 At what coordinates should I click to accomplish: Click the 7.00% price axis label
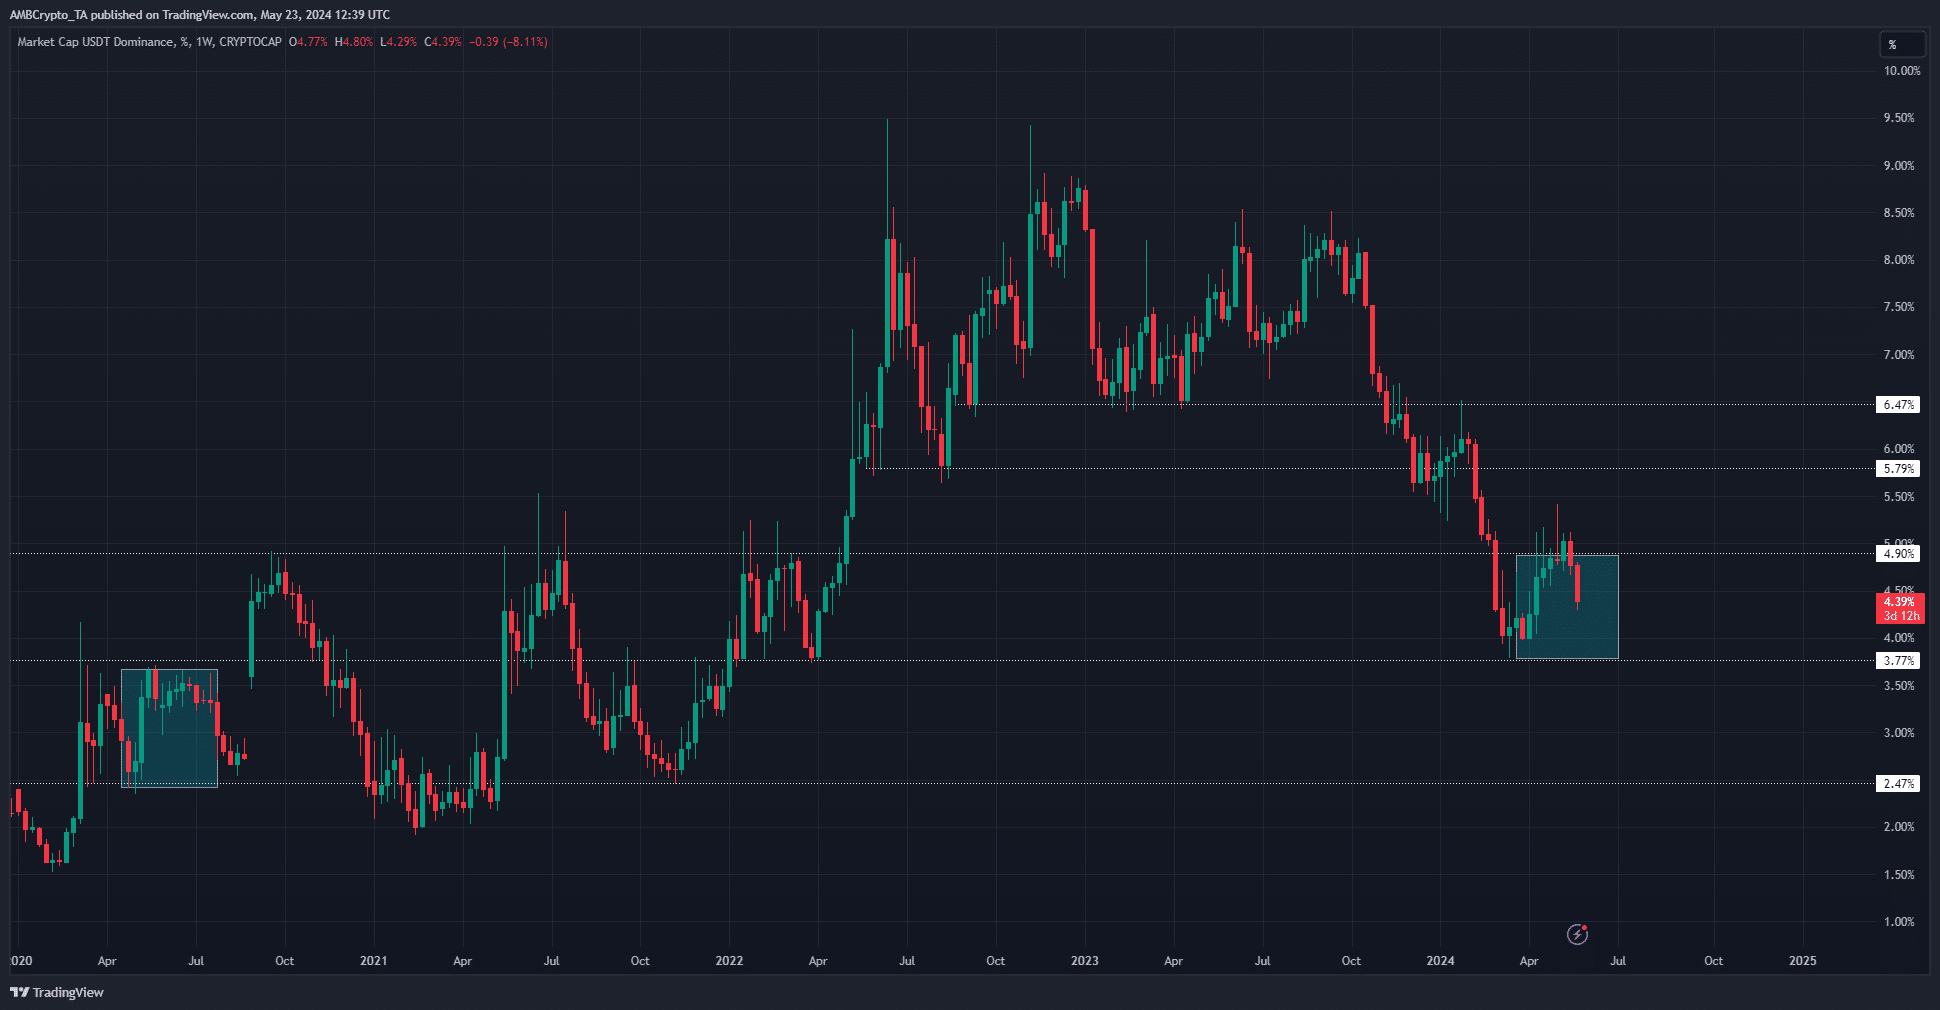tap(1899, 355)
